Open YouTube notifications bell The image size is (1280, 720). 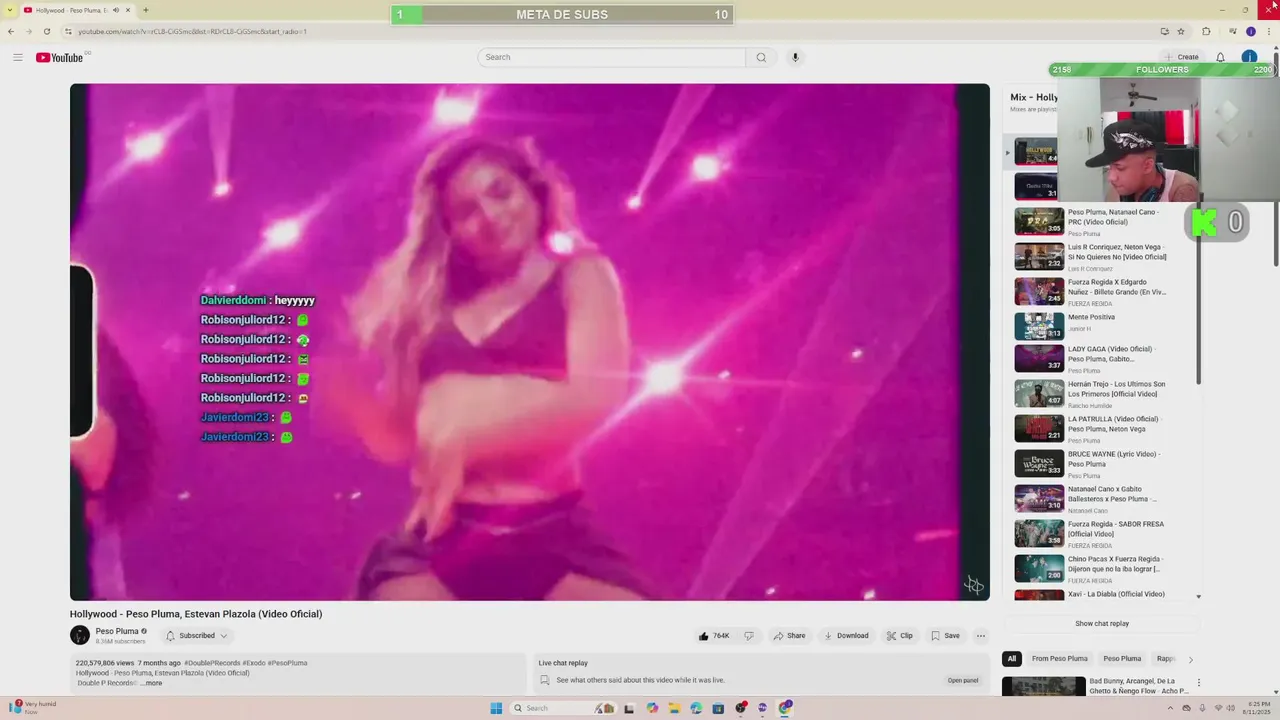click(1220, 57)
